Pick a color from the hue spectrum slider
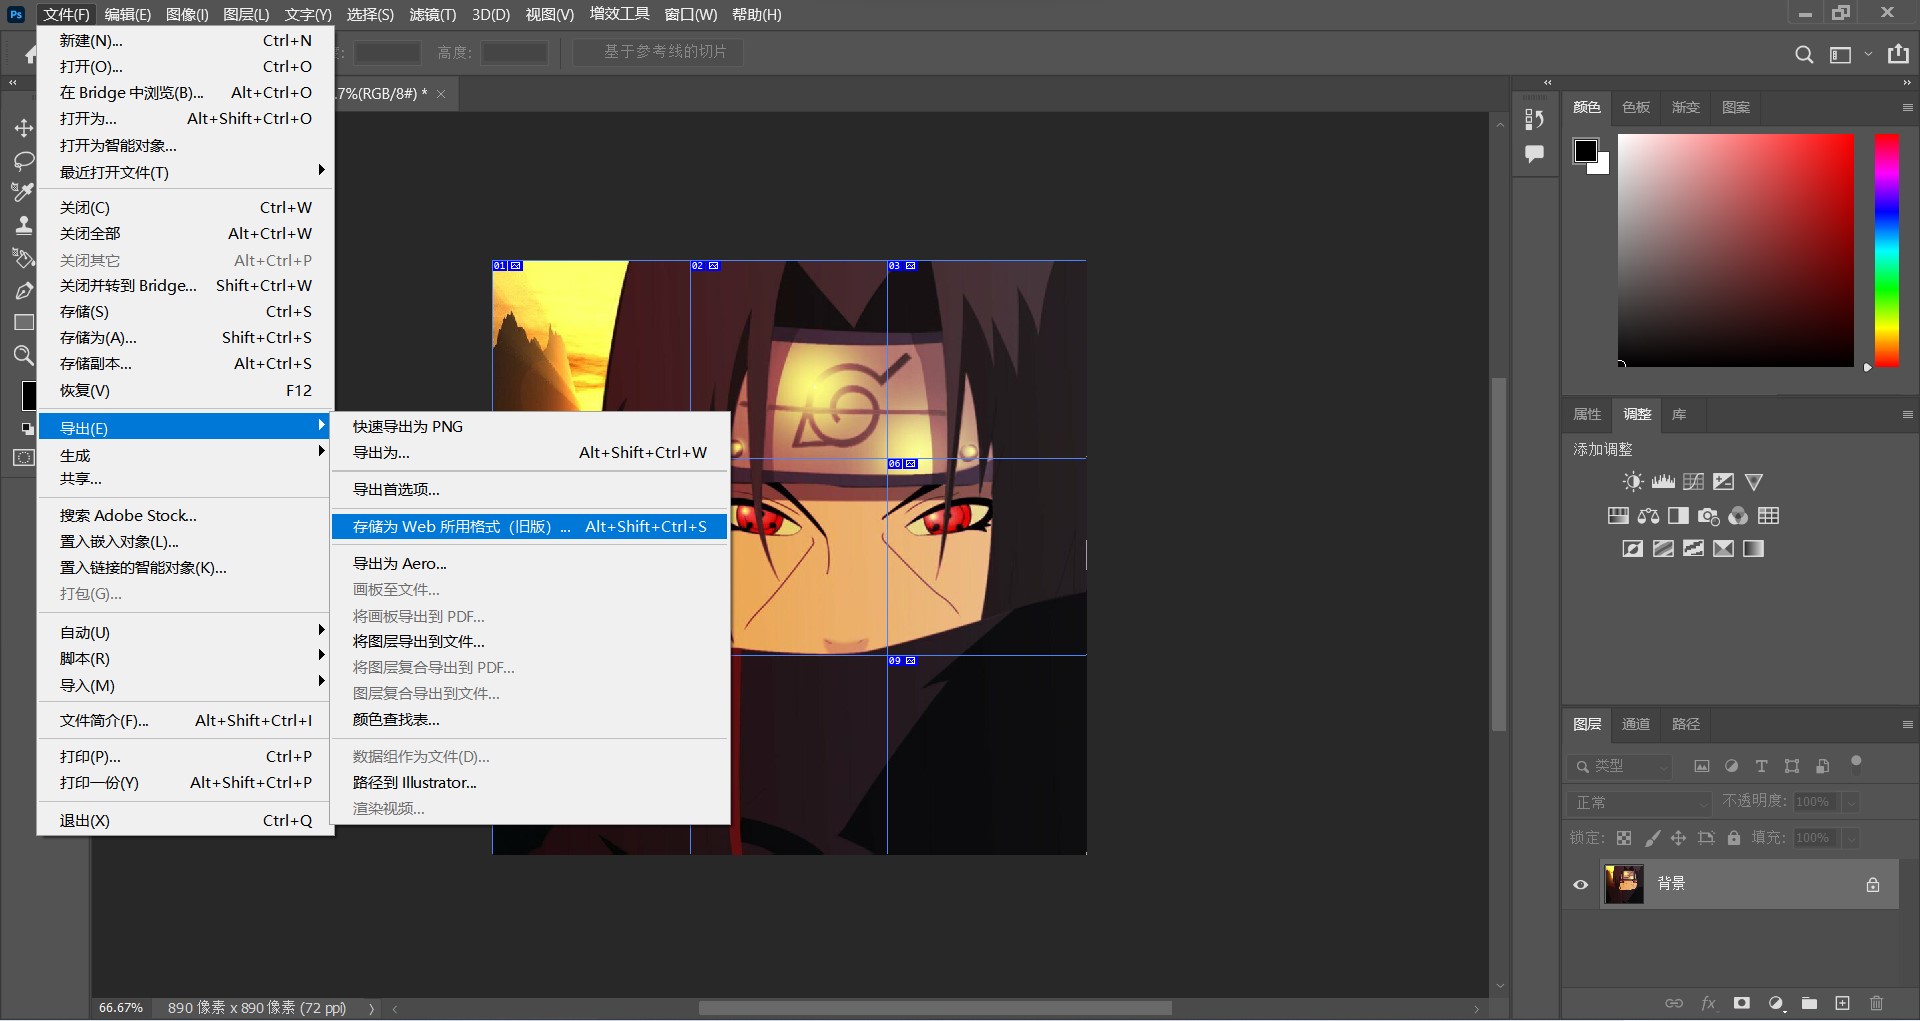Screen dimensions: 1920x1021 [x=1886, y=250]
